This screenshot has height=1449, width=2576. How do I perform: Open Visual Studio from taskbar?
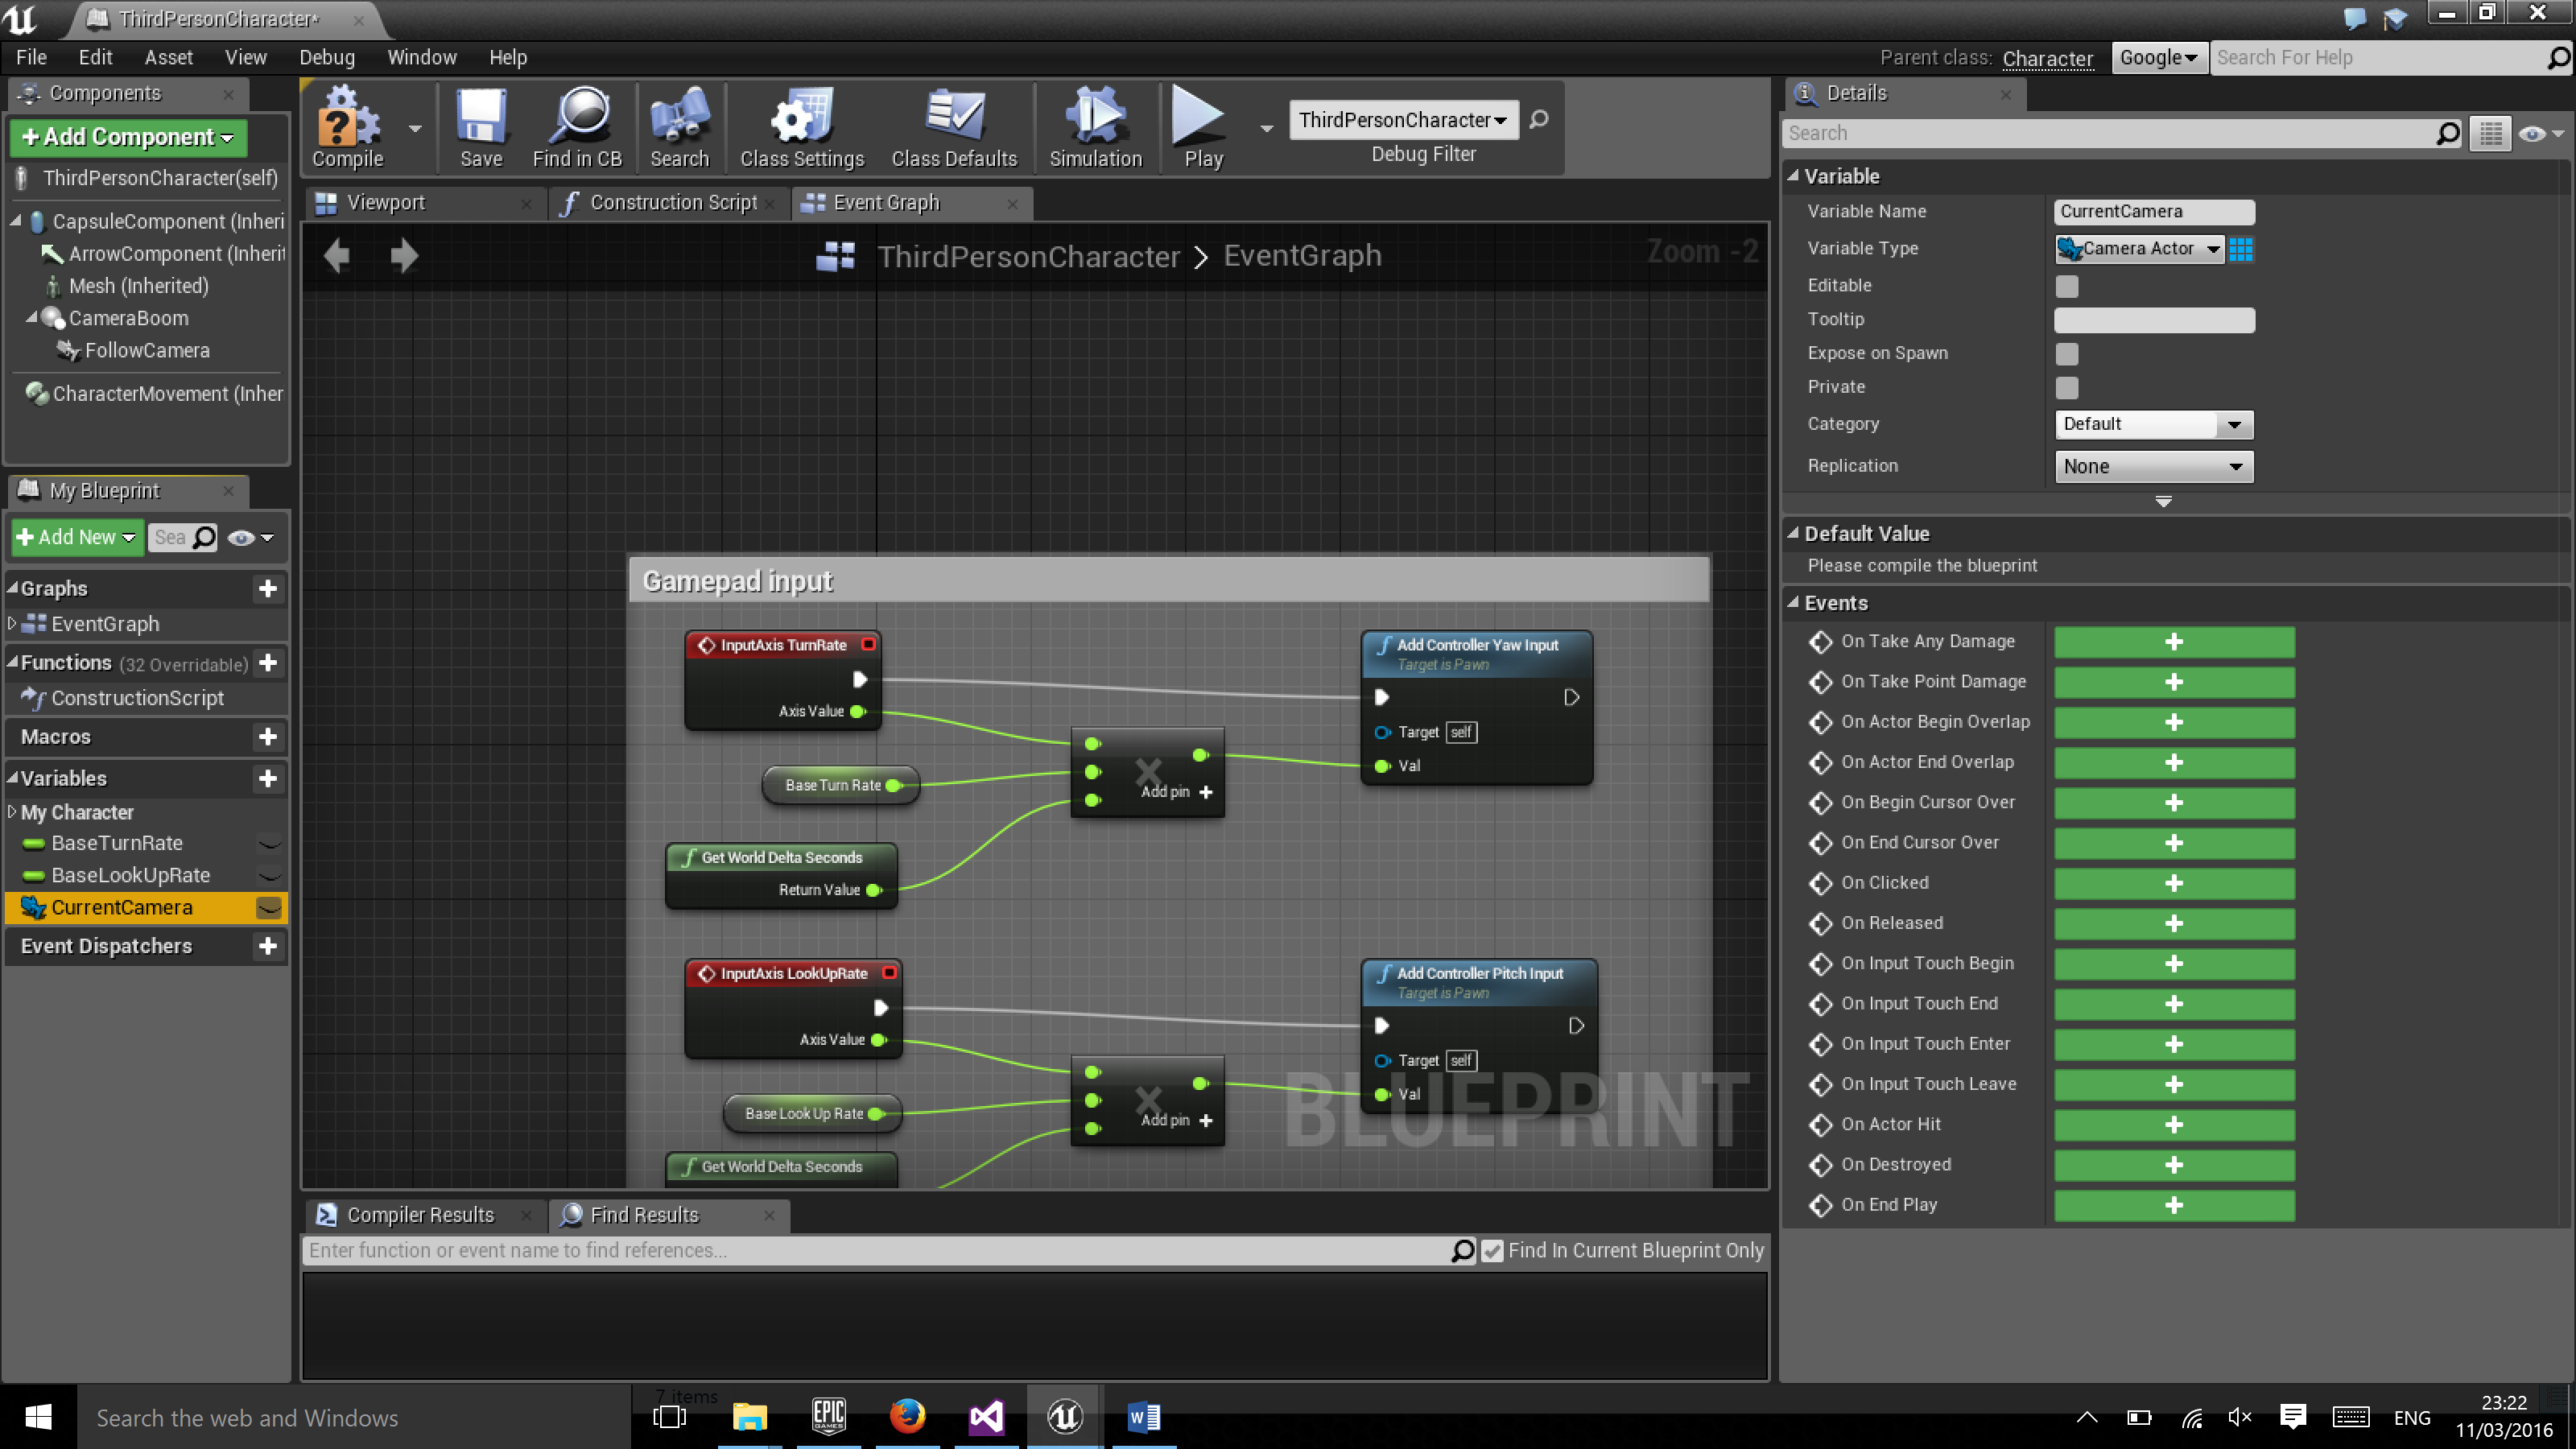pyautogui.click(x=986, y=1416)
